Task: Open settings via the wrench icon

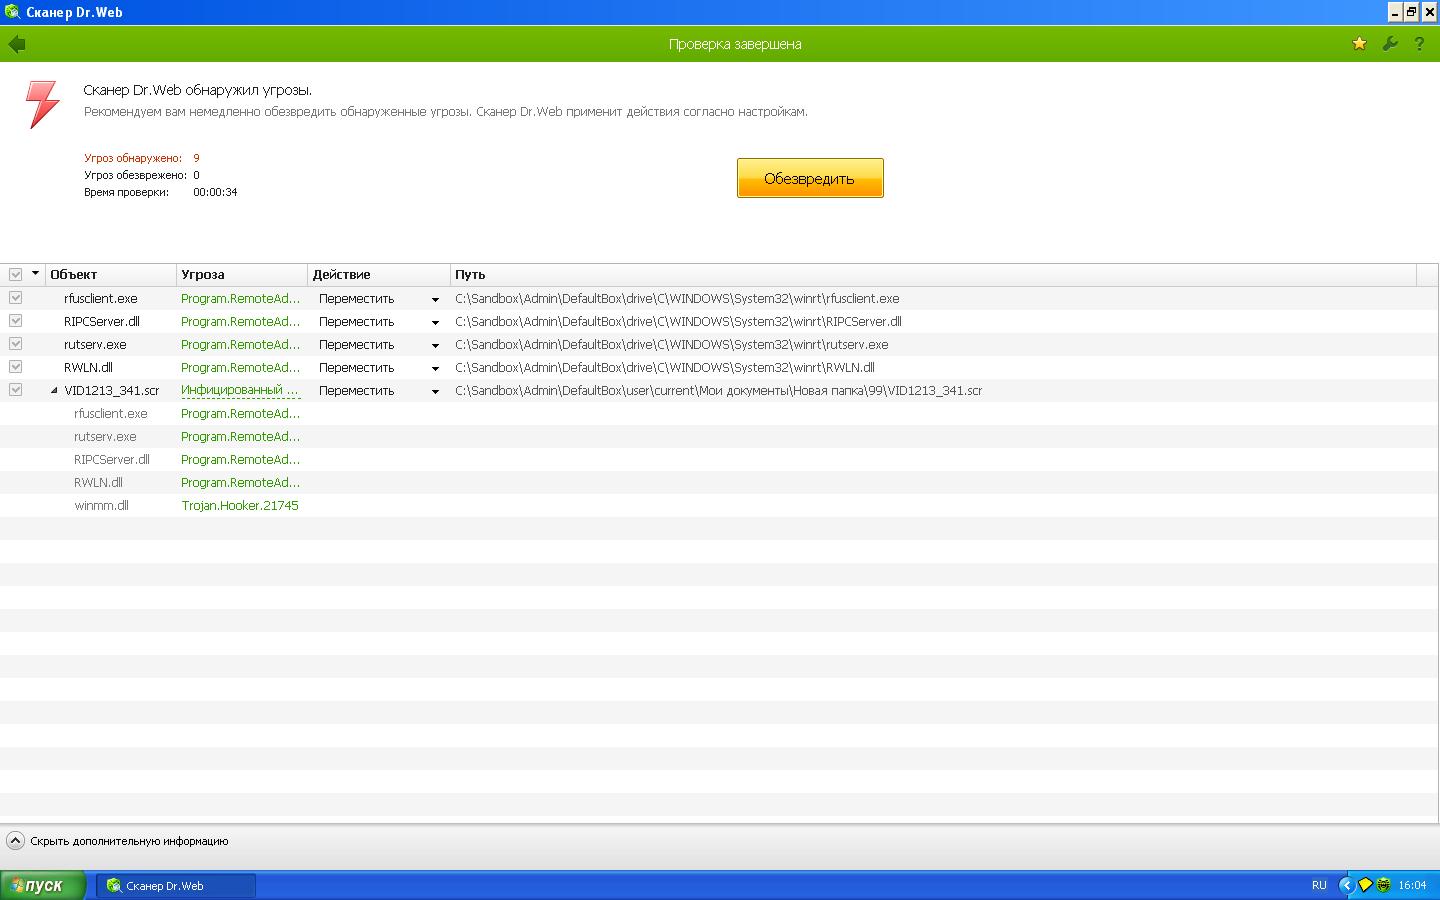Action: pyautogui.click(x=1389, y=44)
